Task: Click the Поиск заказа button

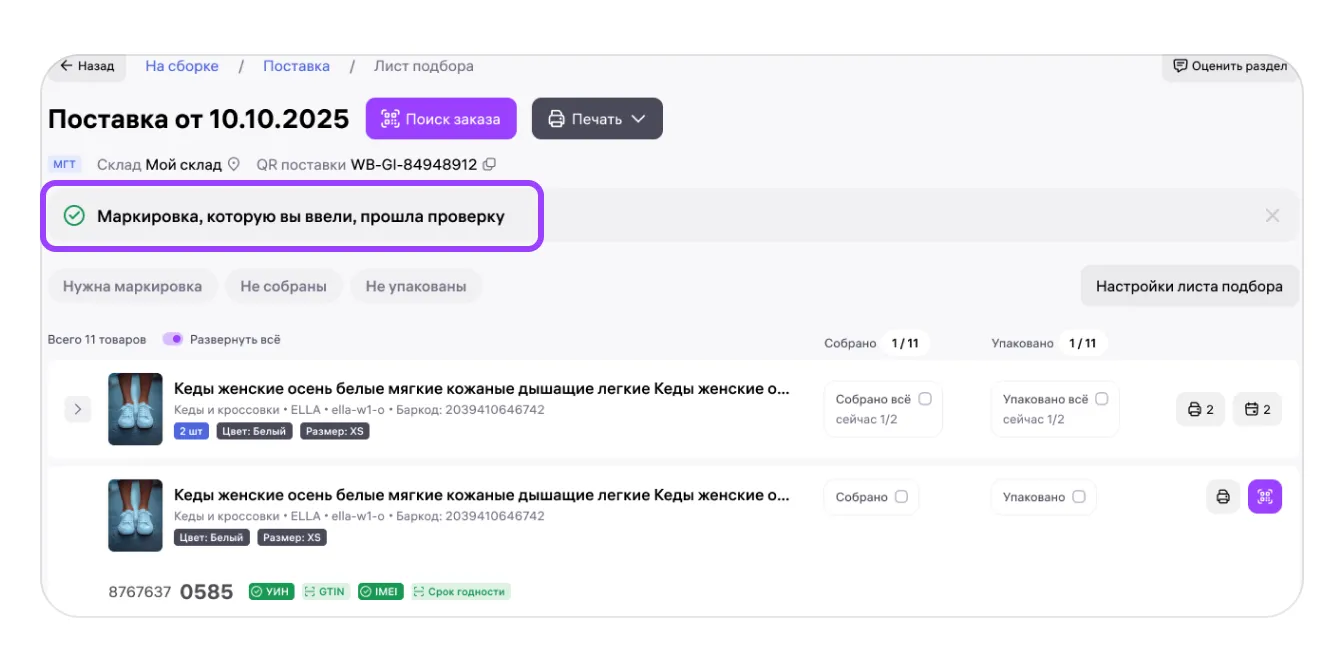Action: [x=440, y=119]
